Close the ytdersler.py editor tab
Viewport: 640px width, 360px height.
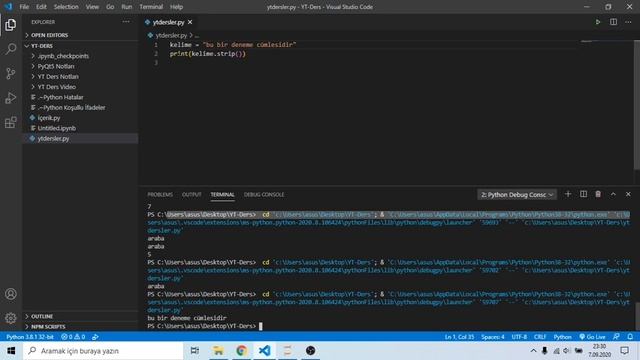tap(190, 22)
